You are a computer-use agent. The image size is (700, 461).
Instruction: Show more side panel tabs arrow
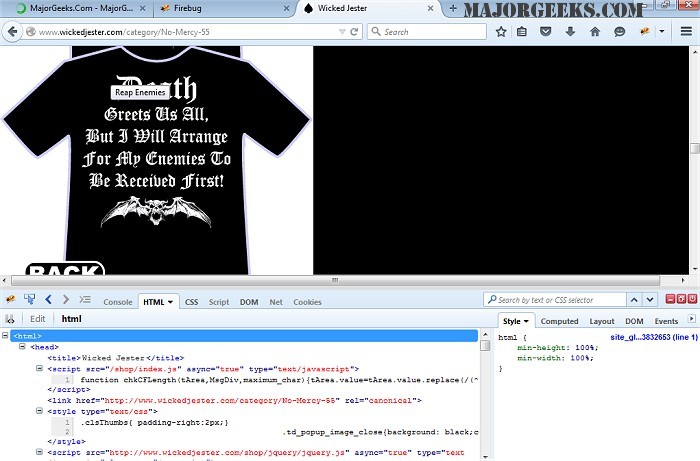point(692,319)
